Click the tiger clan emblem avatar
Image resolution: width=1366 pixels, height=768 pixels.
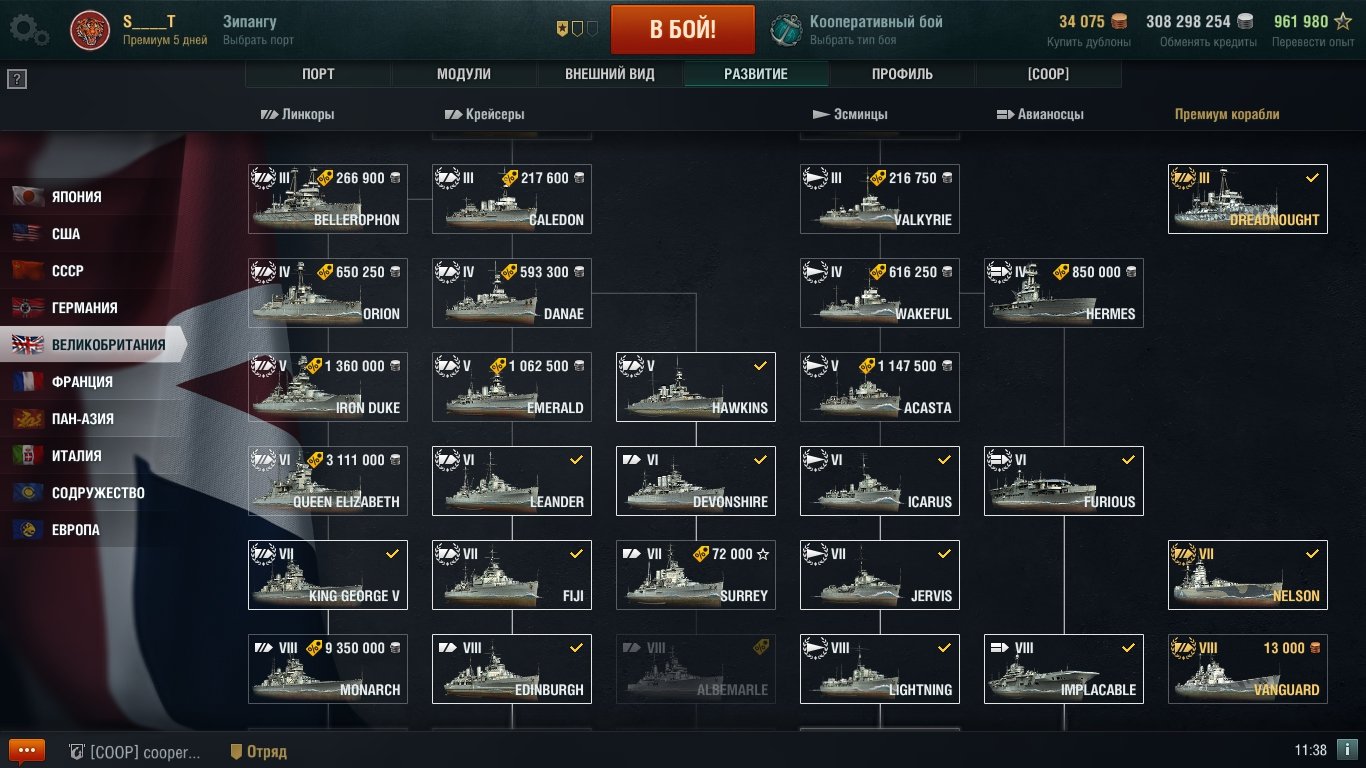(90, 30)
